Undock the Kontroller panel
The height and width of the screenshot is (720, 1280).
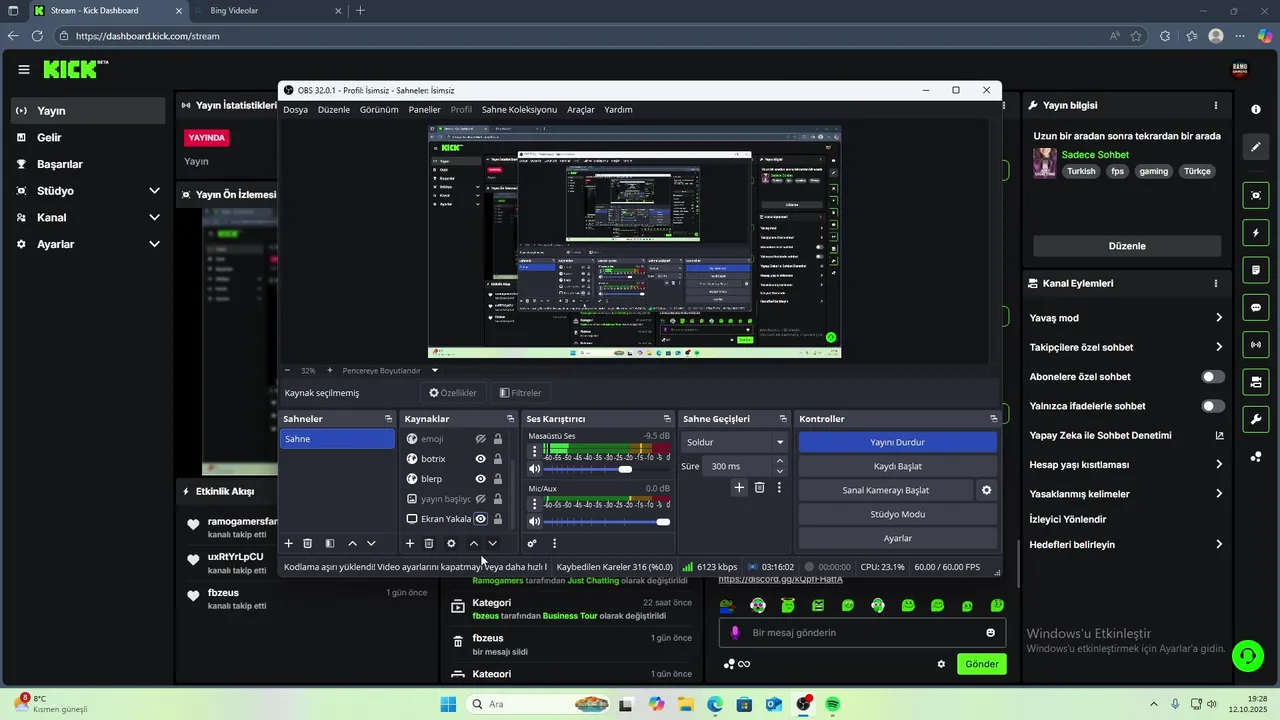pos(993,419)
